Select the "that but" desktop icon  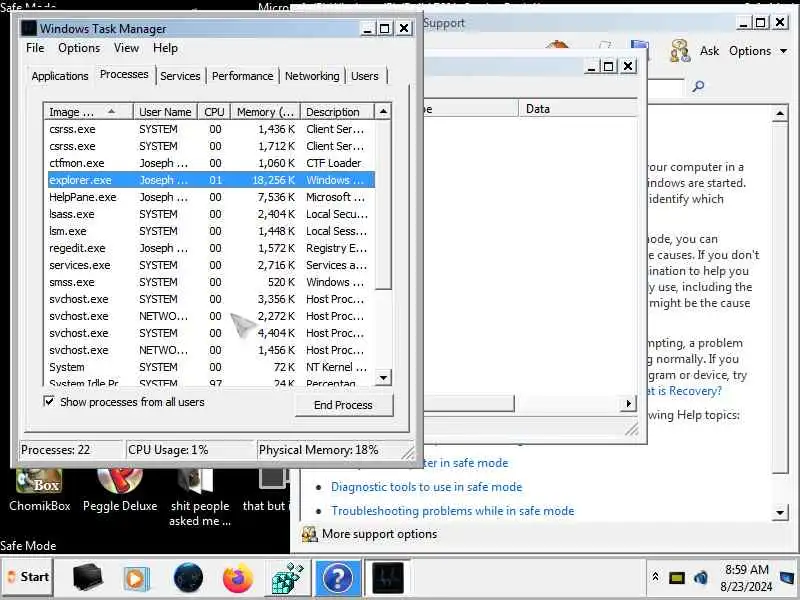pyautogui.click(x=266, y=490)
